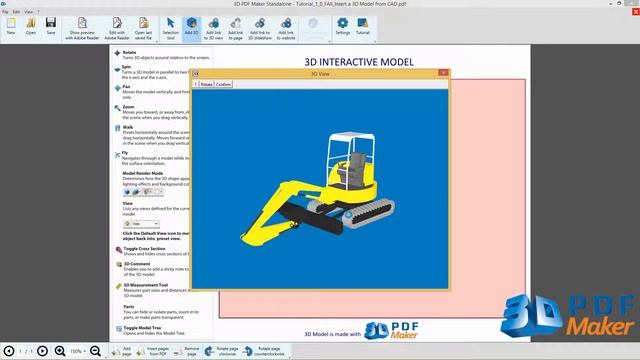Close the 3D View dialog
The width and height of the screenshot is (640, 360).
click(x=443, y=73)
